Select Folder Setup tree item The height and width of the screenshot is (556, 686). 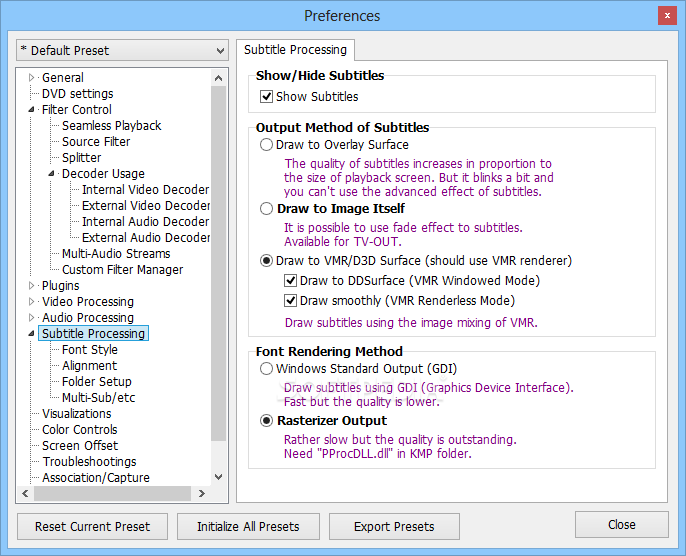97,381
